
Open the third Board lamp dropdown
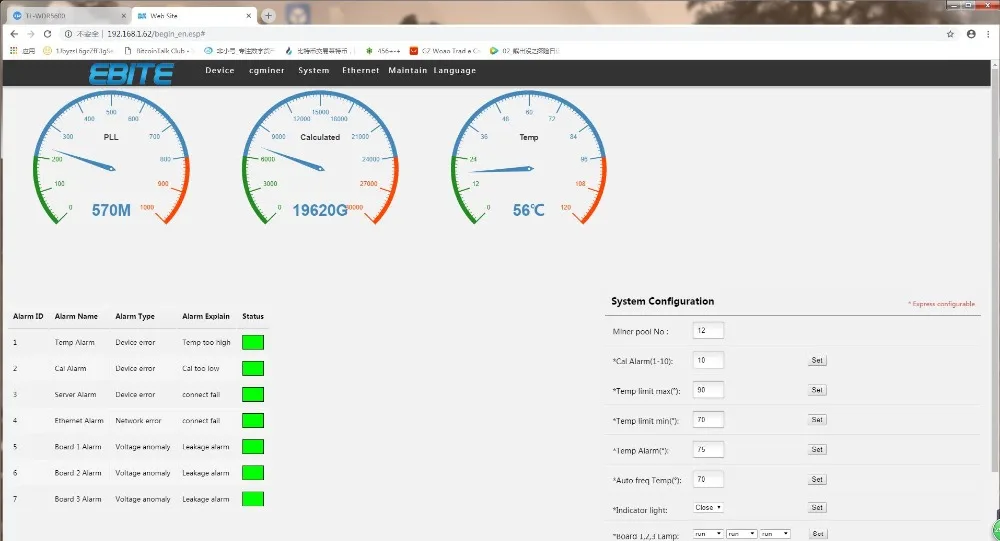coord(775,534)
